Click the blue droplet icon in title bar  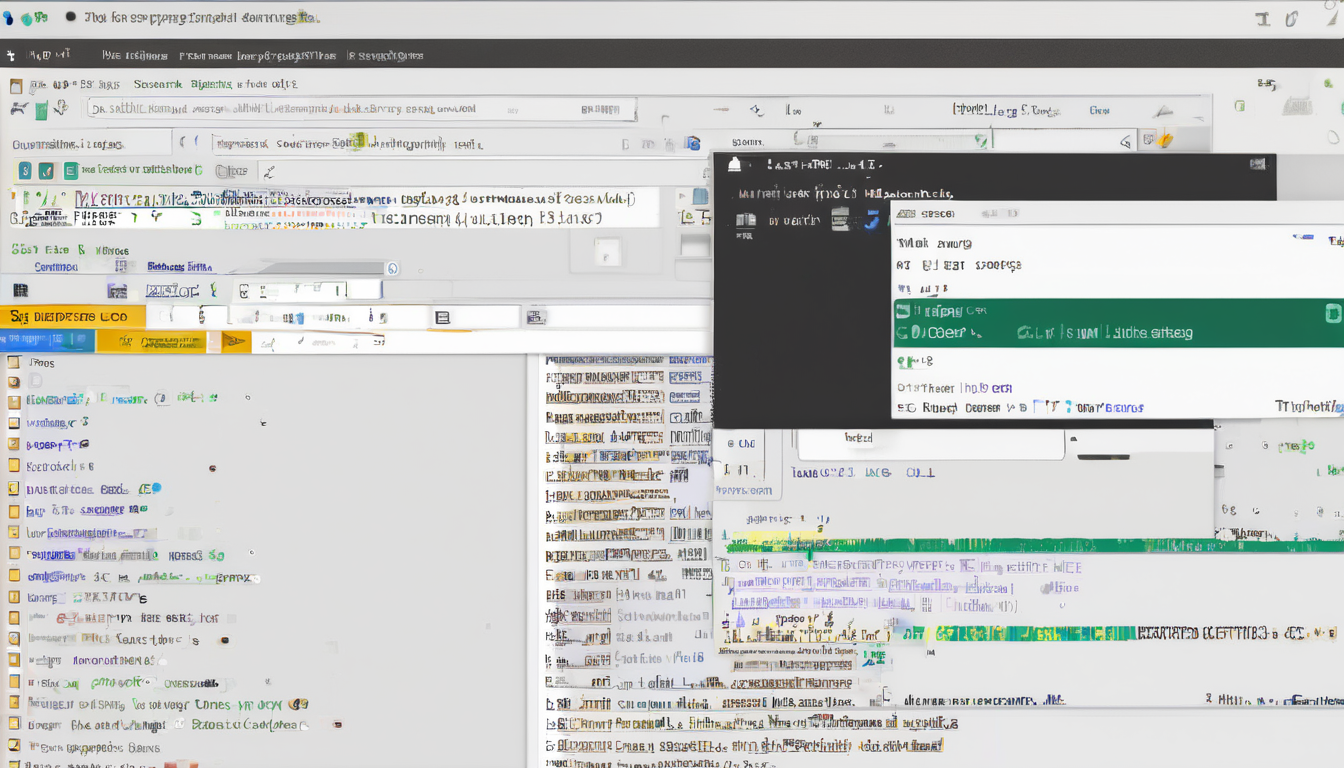click(x=9, y=18)
